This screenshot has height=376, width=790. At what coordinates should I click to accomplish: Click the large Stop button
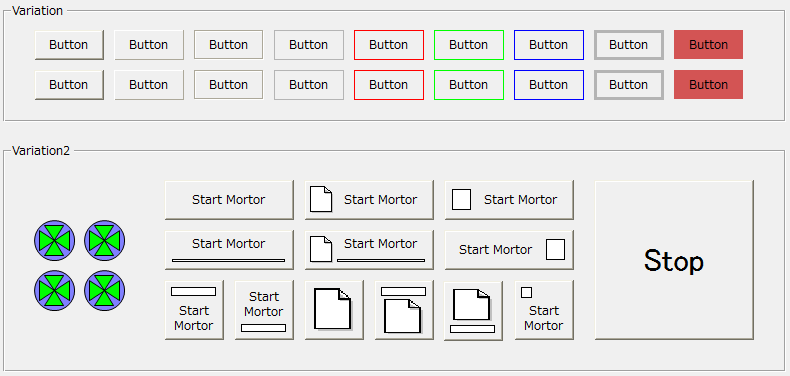point(674,260)
